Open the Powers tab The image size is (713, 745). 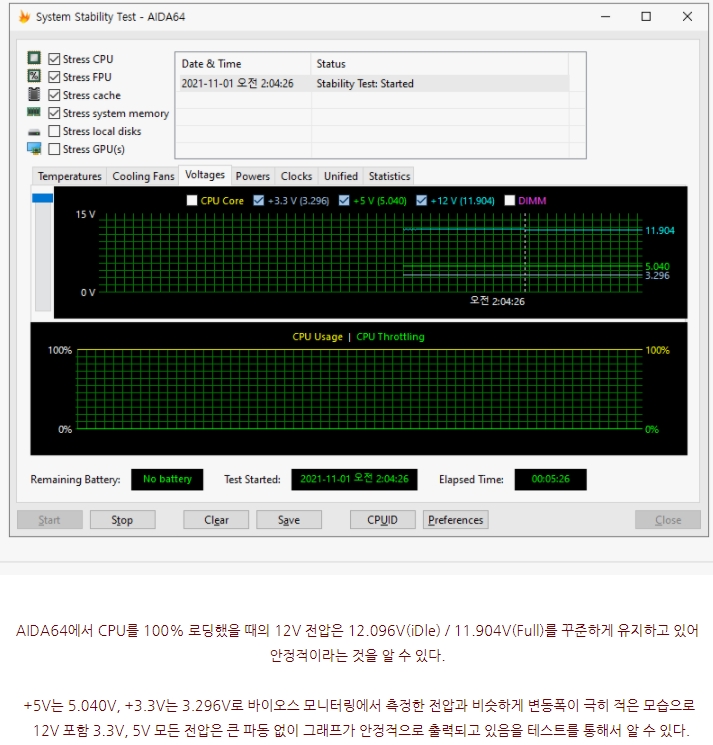252,176
